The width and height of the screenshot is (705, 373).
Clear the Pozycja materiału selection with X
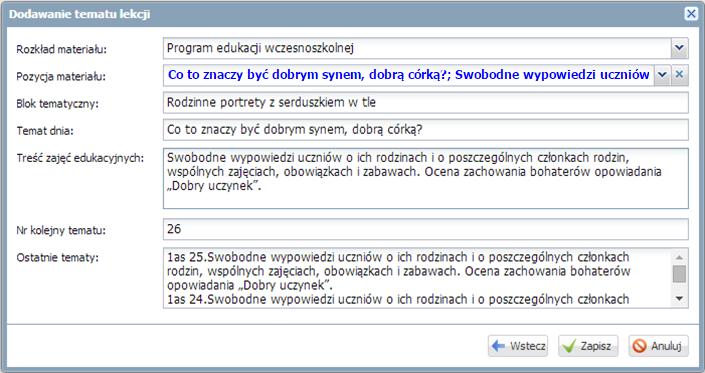point(679,75)
